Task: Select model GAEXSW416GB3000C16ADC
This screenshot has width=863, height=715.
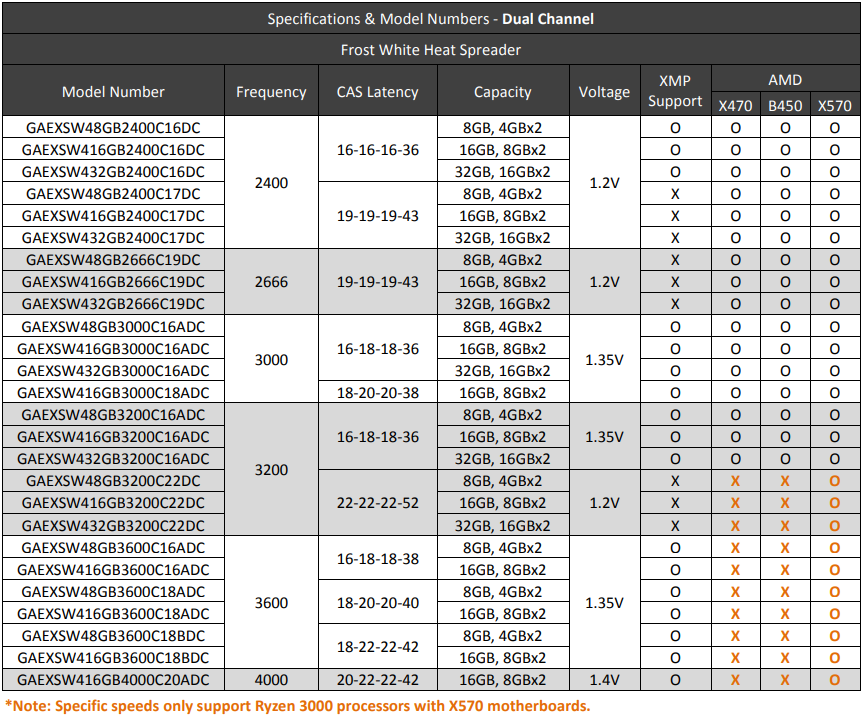Action: pos(113,349)
